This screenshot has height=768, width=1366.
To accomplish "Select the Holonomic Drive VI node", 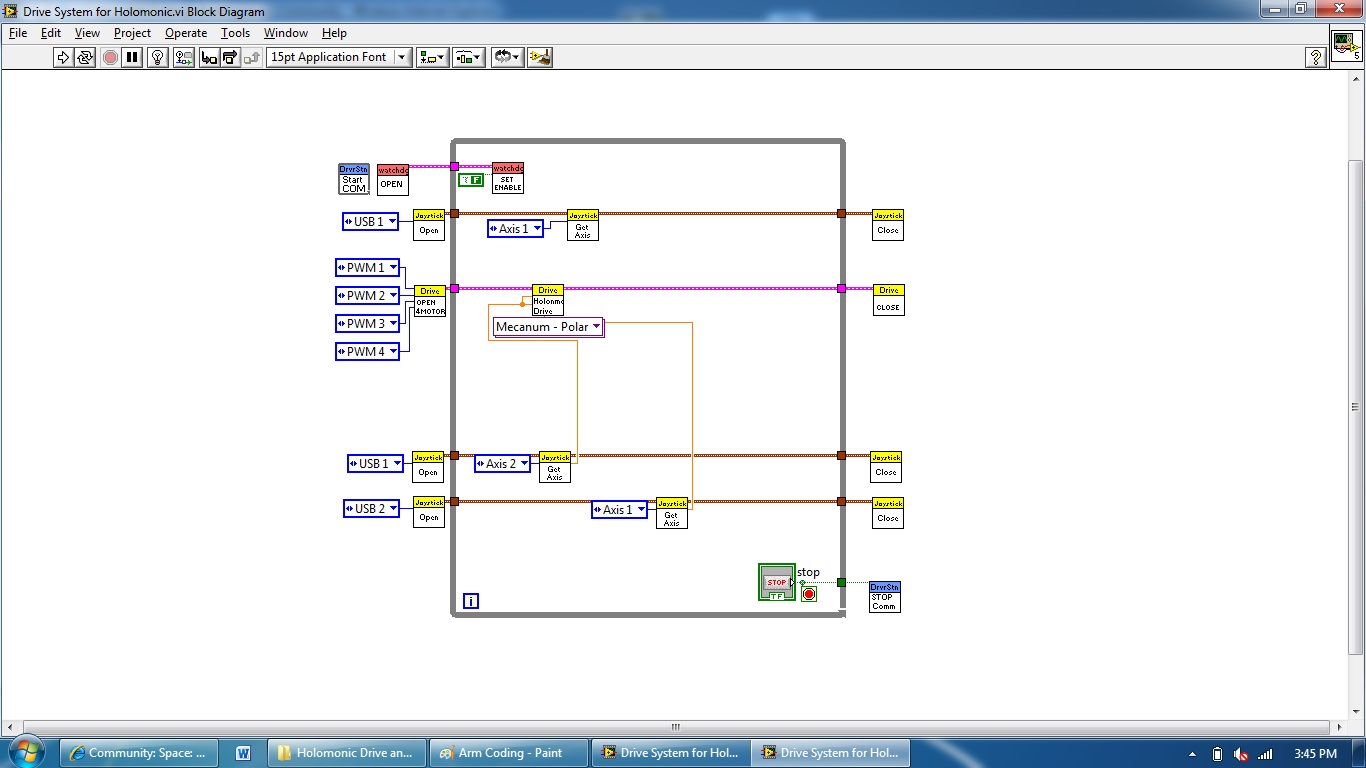I will tap(547, 298).
